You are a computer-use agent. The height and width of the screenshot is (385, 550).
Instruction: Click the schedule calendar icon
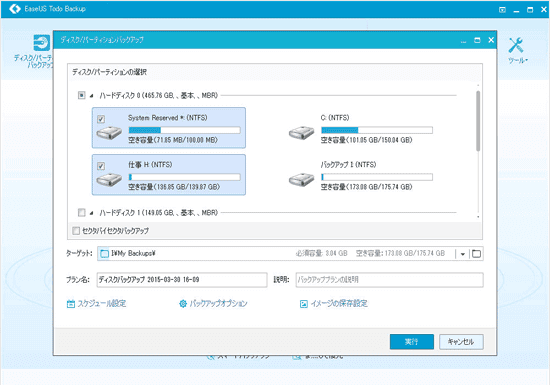pos(71,304)
